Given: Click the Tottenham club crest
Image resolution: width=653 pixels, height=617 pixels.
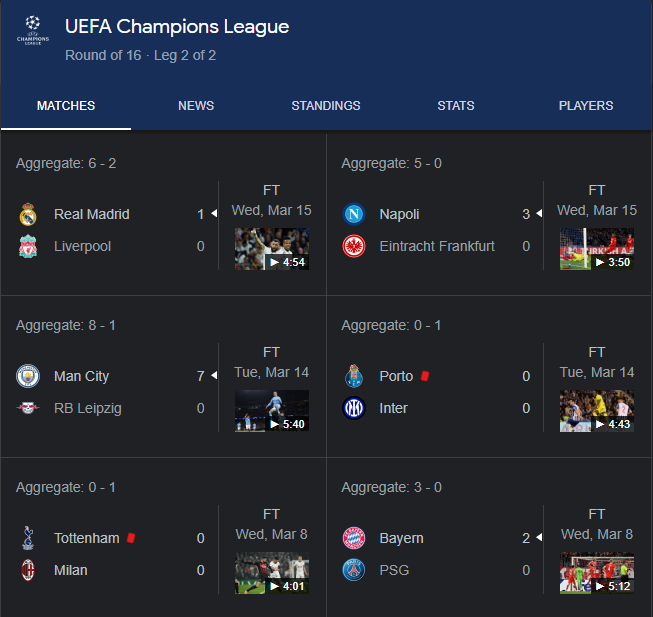Looking at the screenshot, I should tap(27, 538).
